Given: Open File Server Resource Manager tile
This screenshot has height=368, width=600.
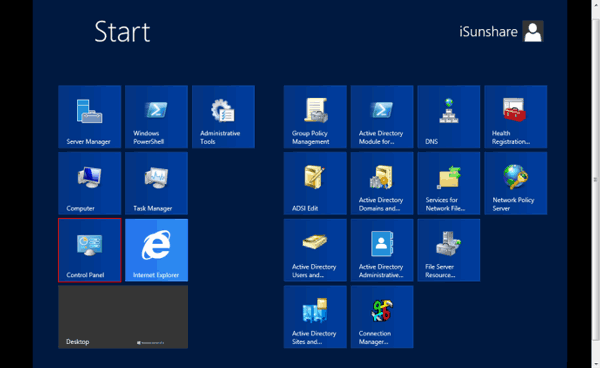Looking at the screenshot, I should [x=448, y=250].
